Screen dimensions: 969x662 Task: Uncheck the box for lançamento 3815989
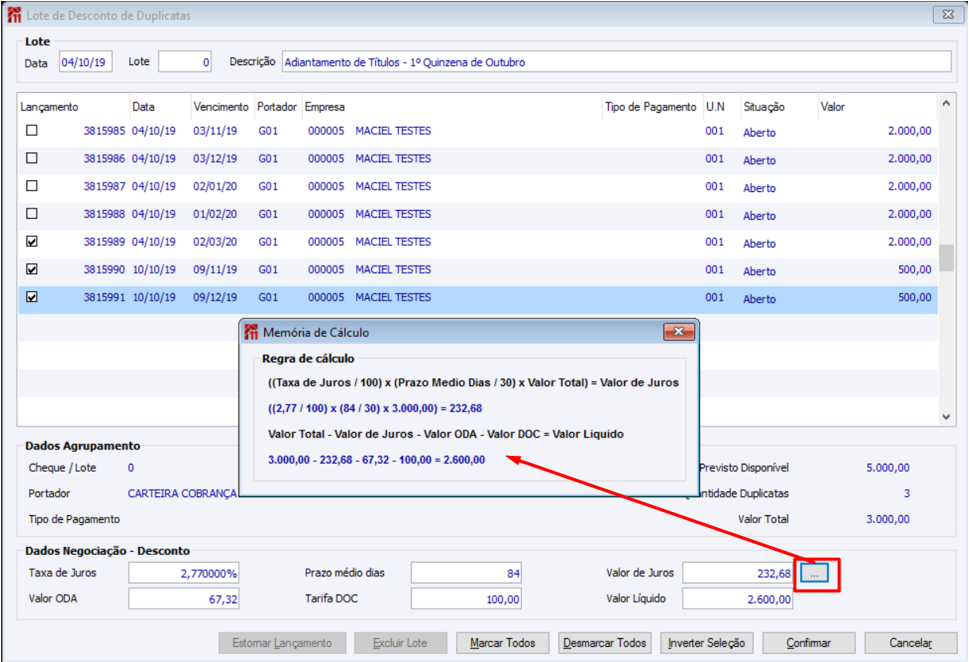click(x=32, y=242)
